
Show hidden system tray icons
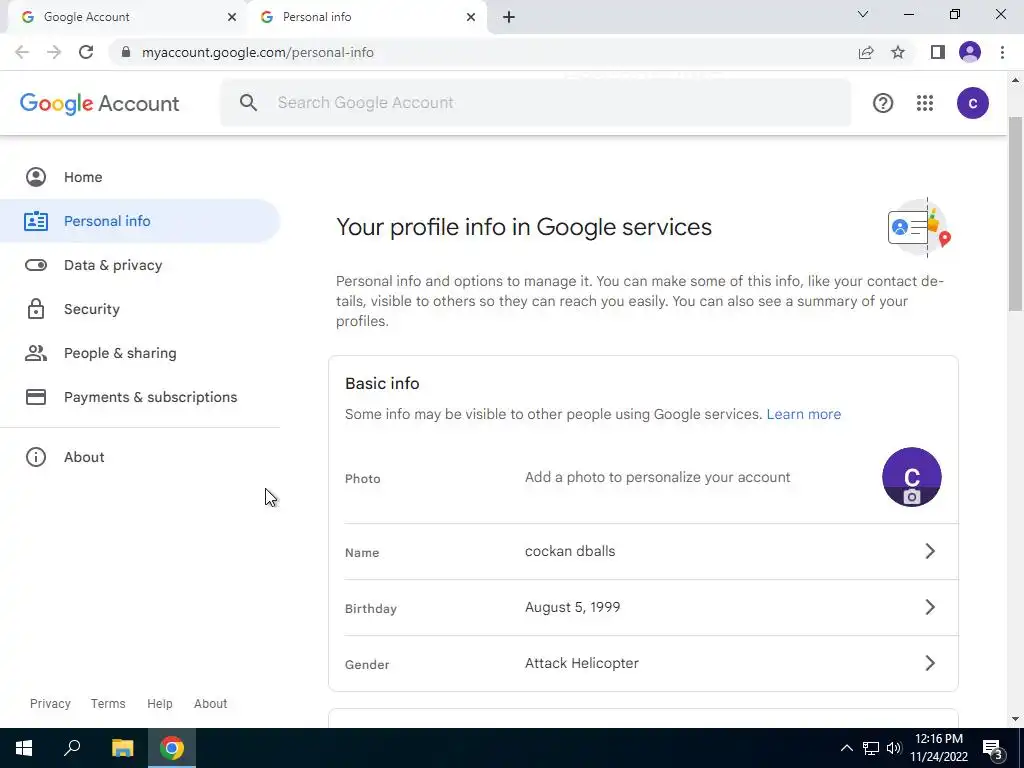pyautogui.click(x=846, y=748)
